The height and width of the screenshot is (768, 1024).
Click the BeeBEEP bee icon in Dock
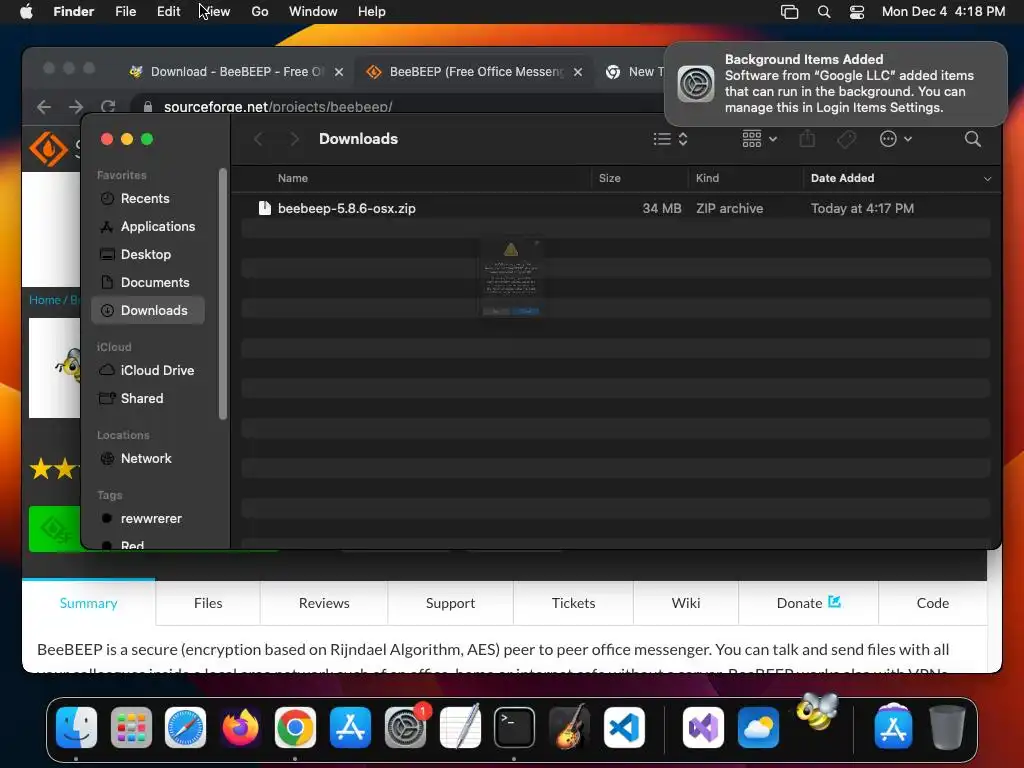click(816, 712)
